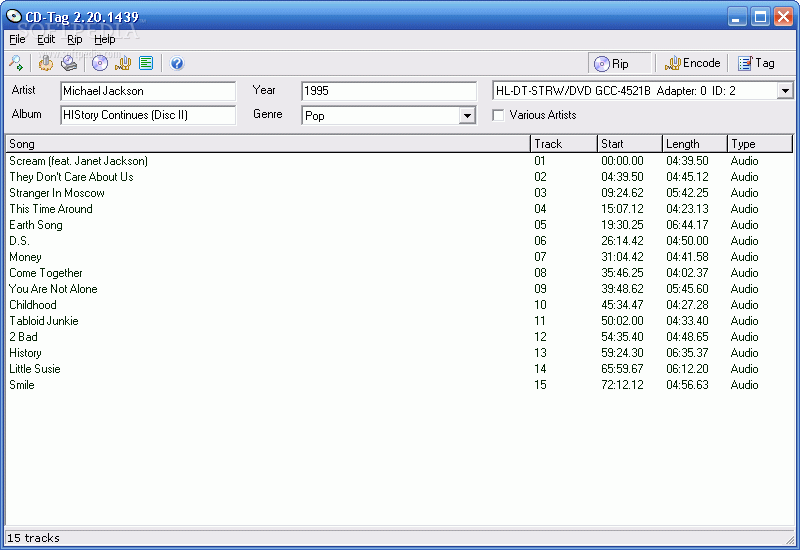Select the song Little Susie
Viewport: 800px width, 550px height.
(x=35, y=369)
